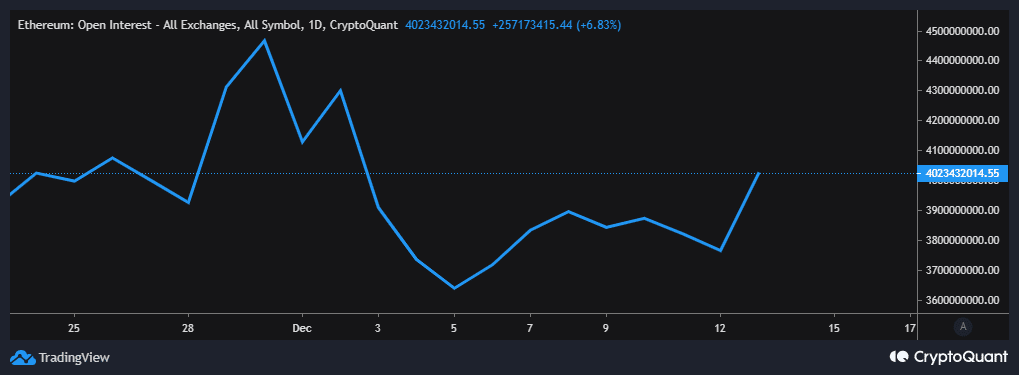Screen dimensions: 1019x375
Task: Click the +257173415.44 (+6.83%) change text
Action: point(556,25)
